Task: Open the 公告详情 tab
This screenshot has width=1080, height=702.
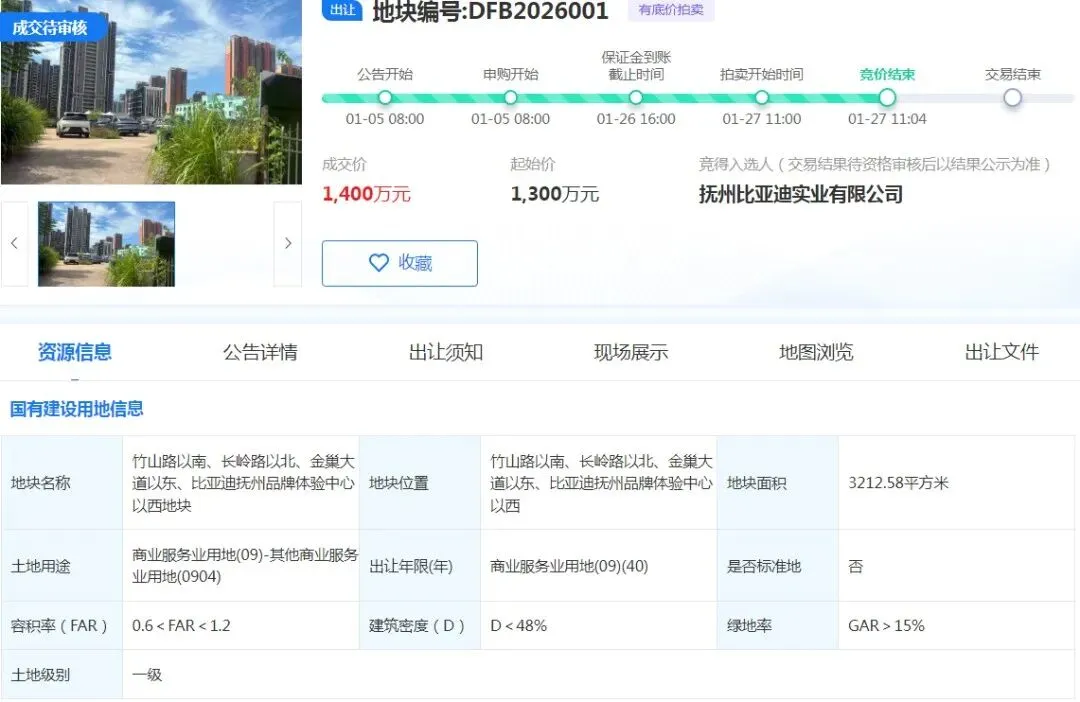Action: [260, 352]
